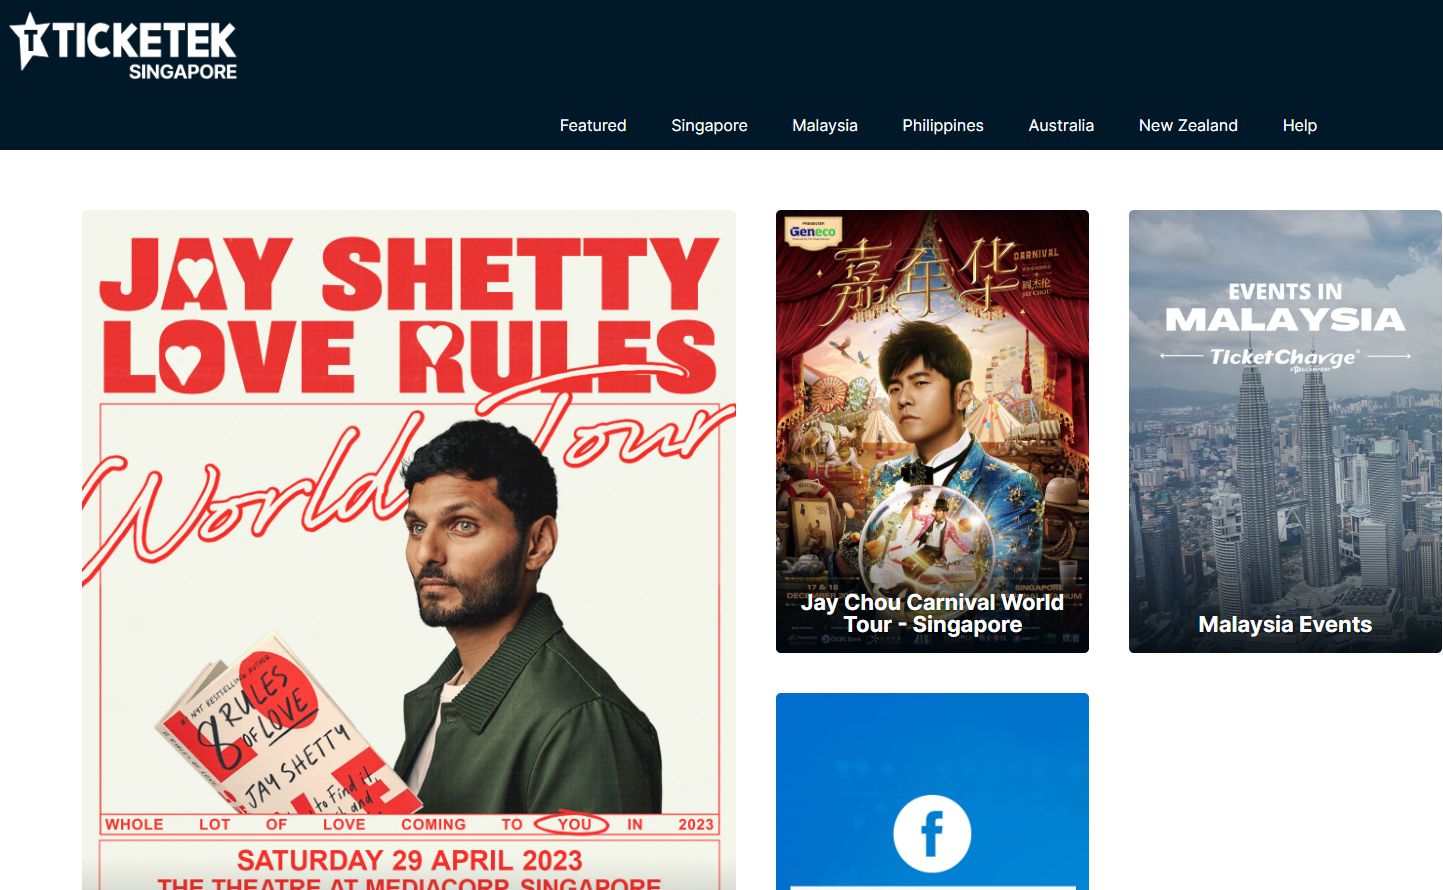
Task: Open the Malaysia Events tile
Action: [1285, 431]
